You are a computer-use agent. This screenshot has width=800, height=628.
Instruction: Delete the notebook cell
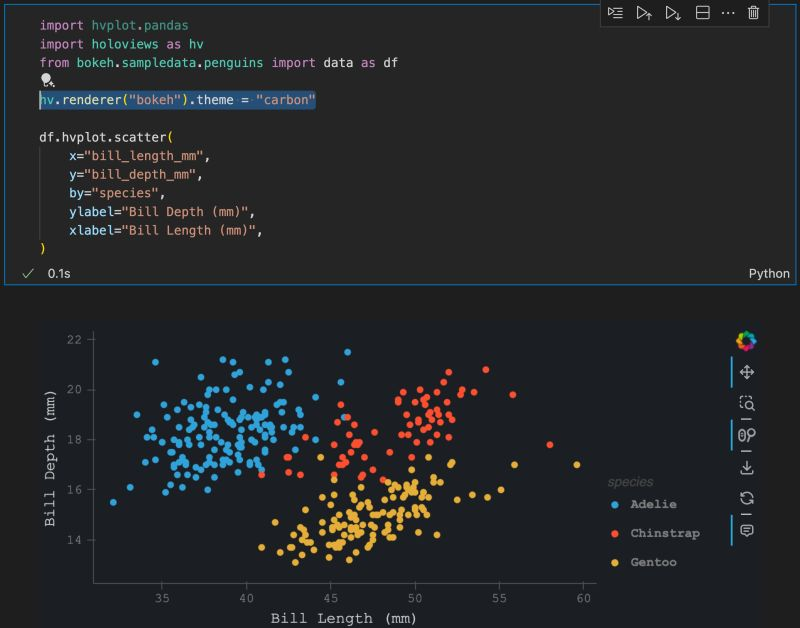tap(753, 14)
